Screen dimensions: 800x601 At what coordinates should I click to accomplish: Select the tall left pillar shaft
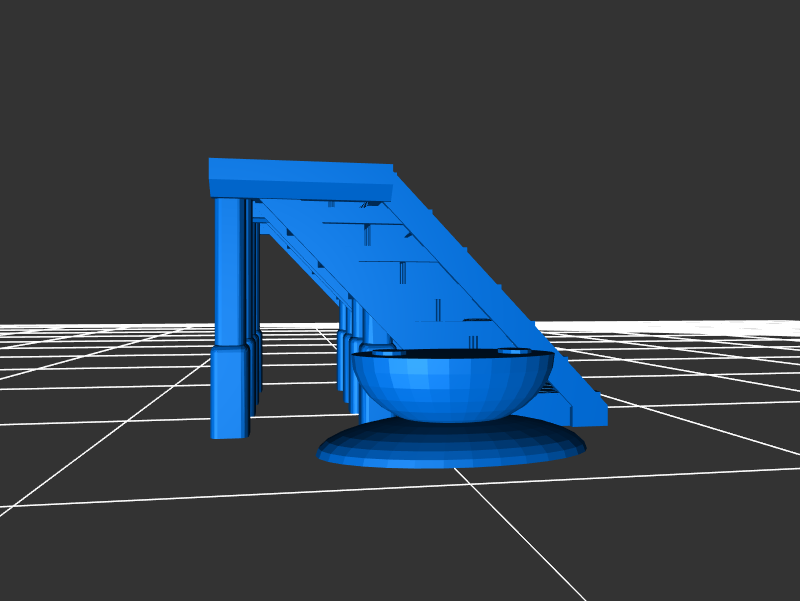[228, 270]
